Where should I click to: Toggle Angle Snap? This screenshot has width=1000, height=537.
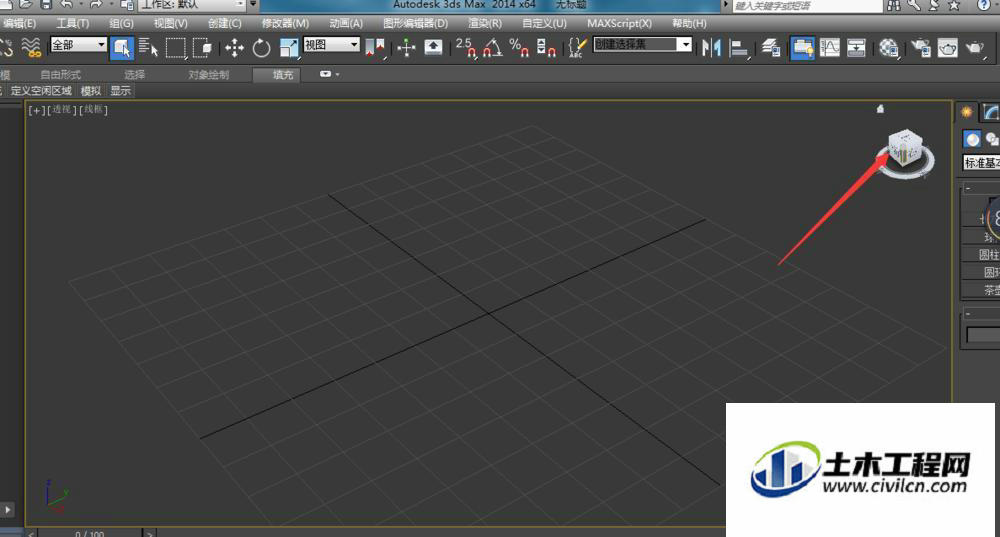(x=492, y=48)
